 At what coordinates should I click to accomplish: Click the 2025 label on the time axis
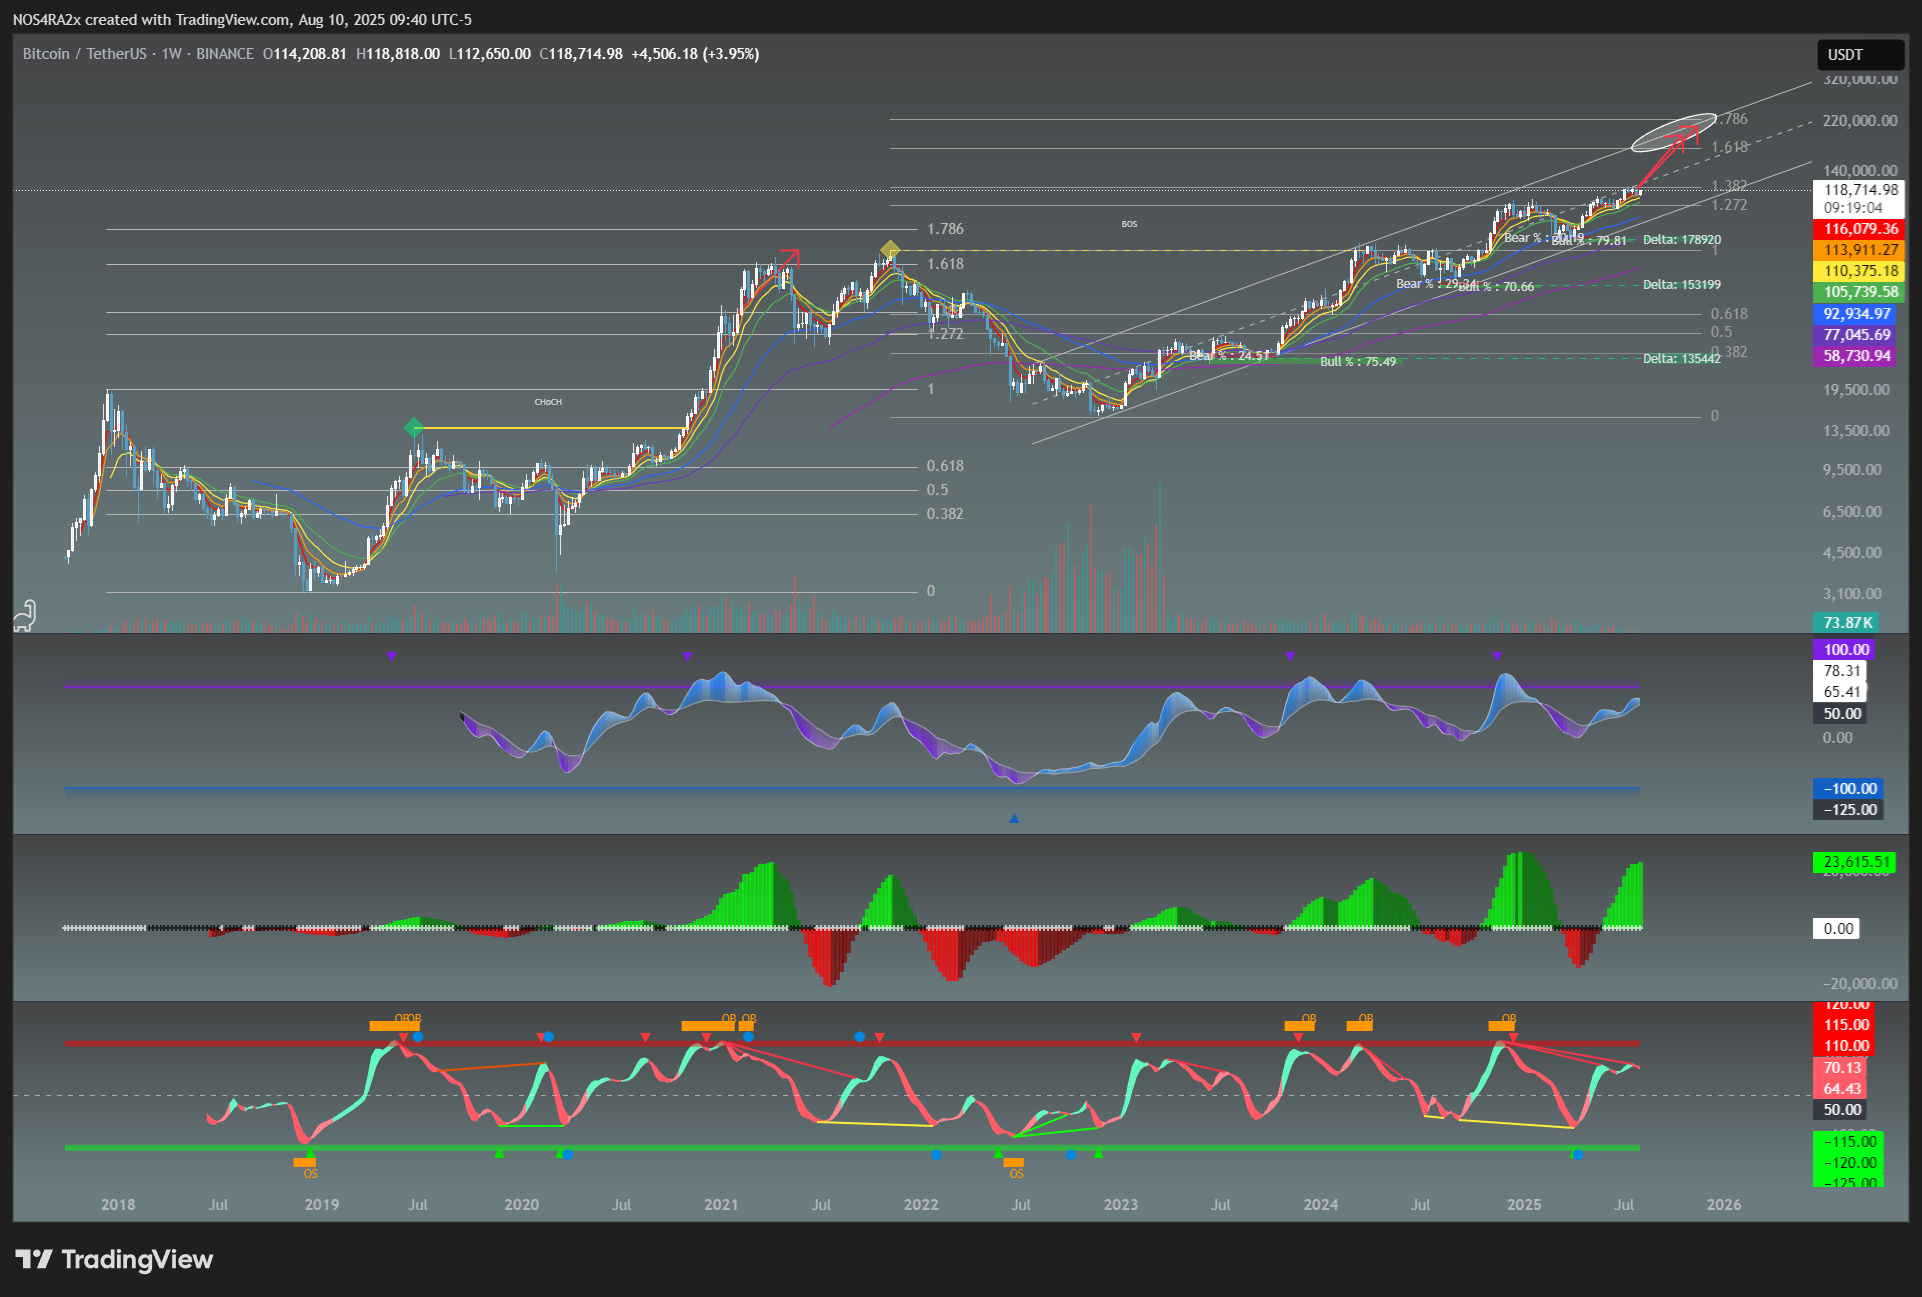pyautogui.click(x=1524, y=1205)
